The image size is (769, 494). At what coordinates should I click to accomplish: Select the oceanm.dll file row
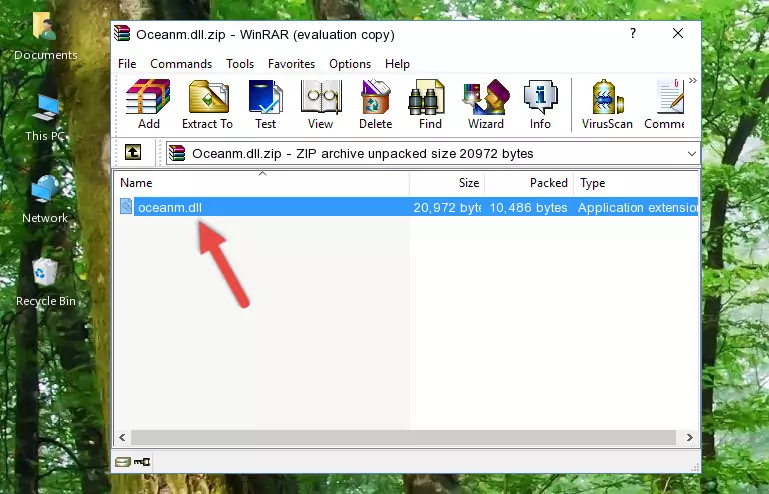(408, 207)
